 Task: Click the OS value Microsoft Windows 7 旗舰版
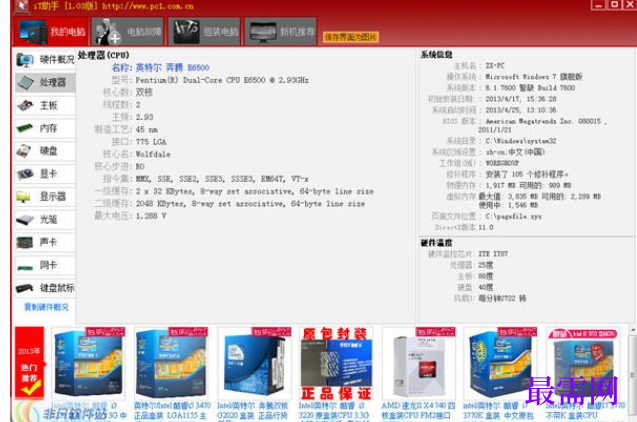pos(534,77)
